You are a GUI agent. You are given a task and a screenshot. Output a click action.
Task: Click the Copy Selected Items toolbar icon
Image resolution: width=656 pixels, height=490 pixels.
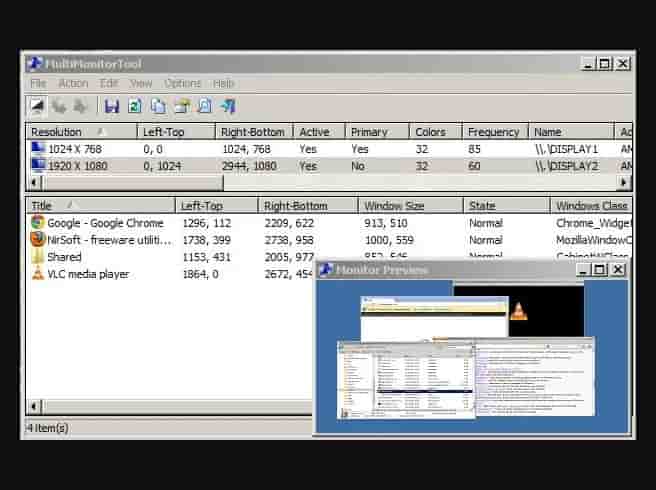[x=158, y=106]
